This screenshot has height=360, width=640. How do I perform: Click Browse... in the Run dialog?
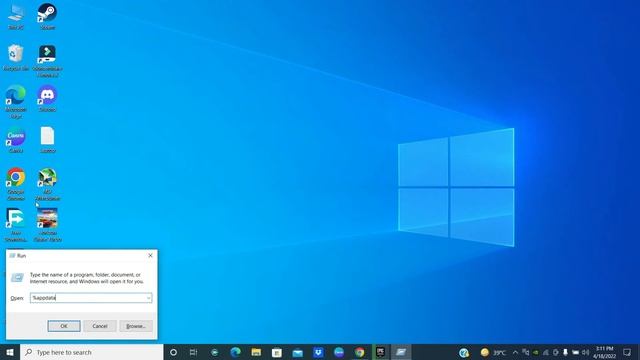click(136, 326)
